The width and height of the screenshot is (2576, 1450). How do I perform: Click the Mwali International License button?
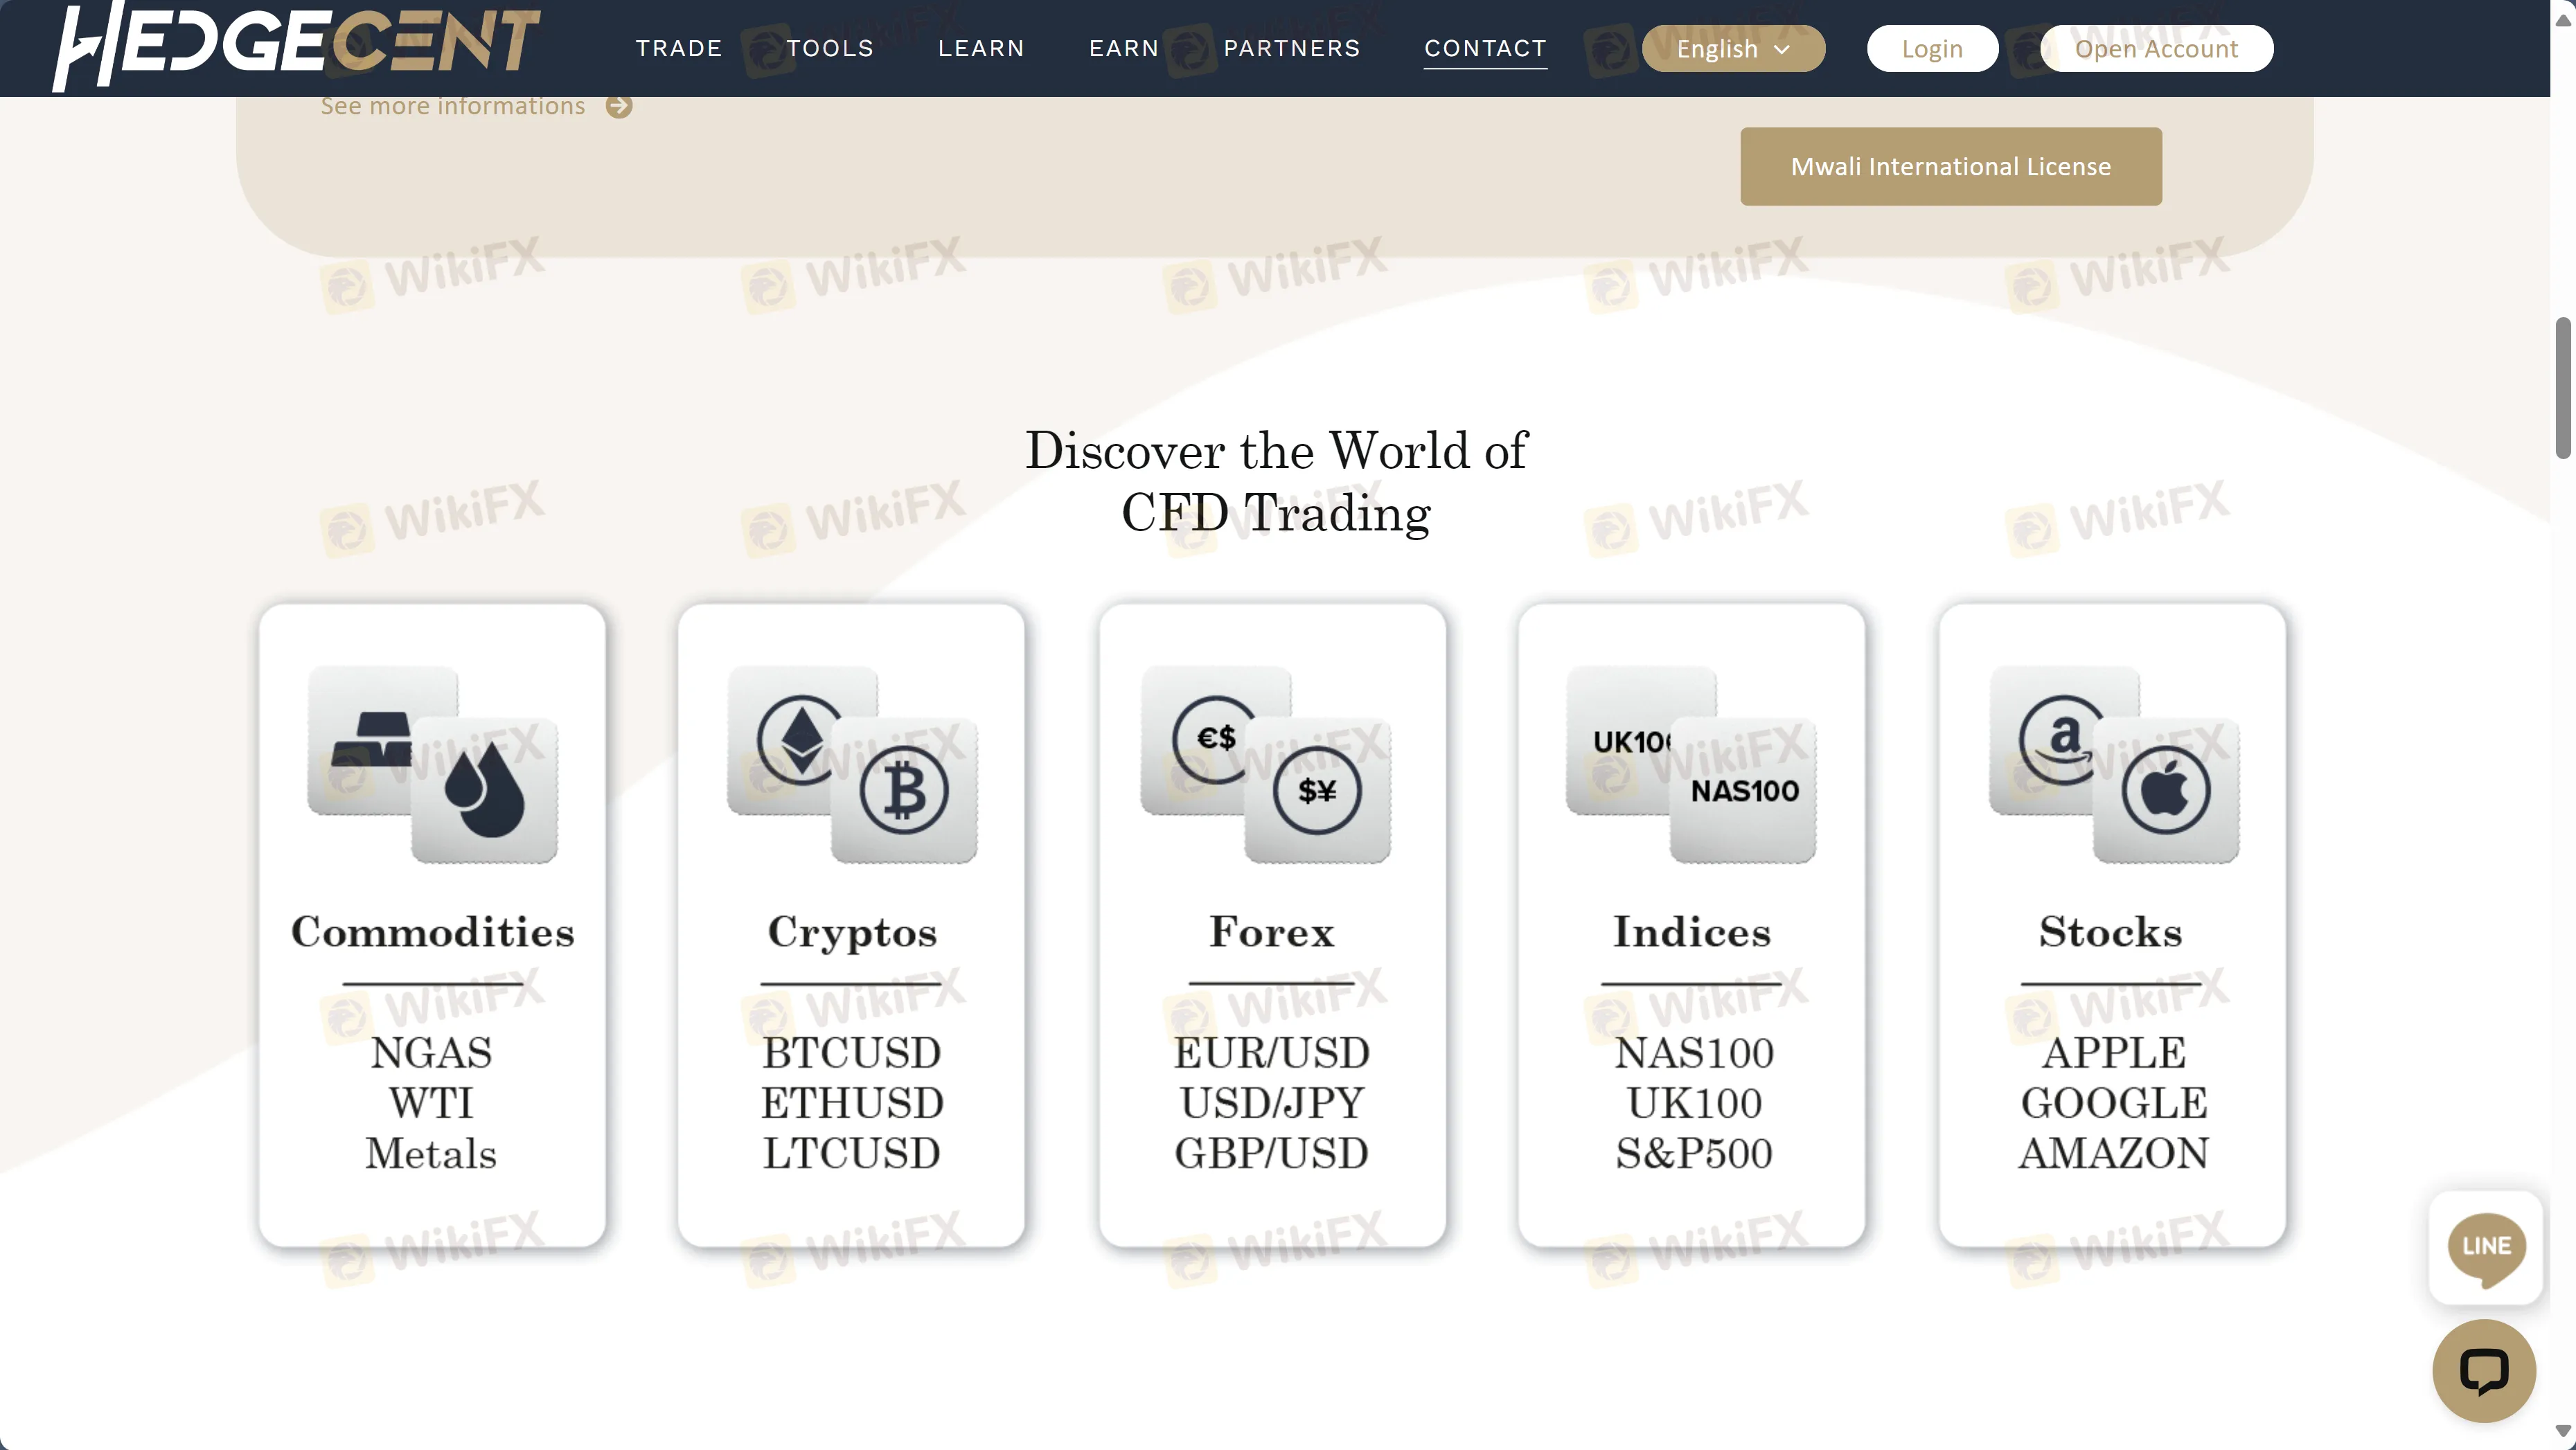[1950, 166]
